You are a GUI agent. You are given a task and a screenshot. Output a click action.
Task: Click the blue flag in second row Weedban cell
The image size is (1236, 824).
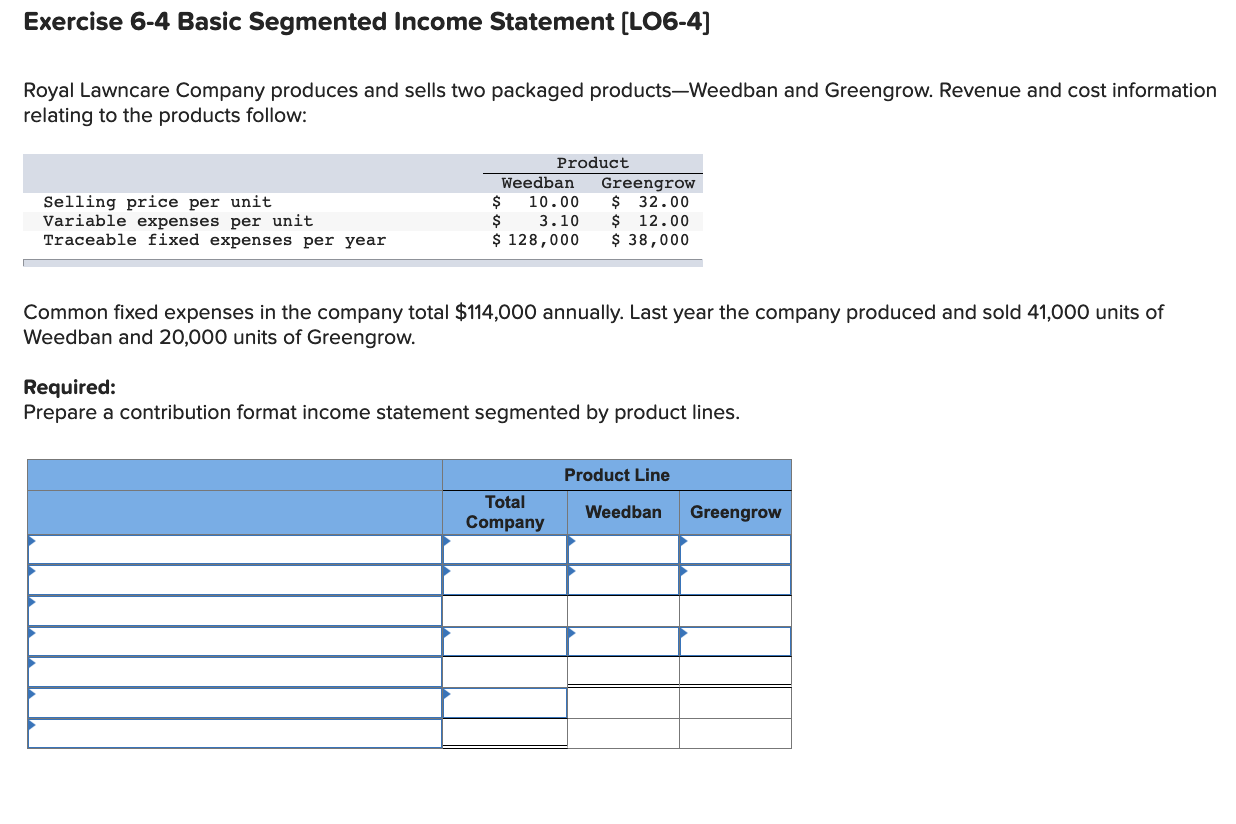click(x=573, y=574)
